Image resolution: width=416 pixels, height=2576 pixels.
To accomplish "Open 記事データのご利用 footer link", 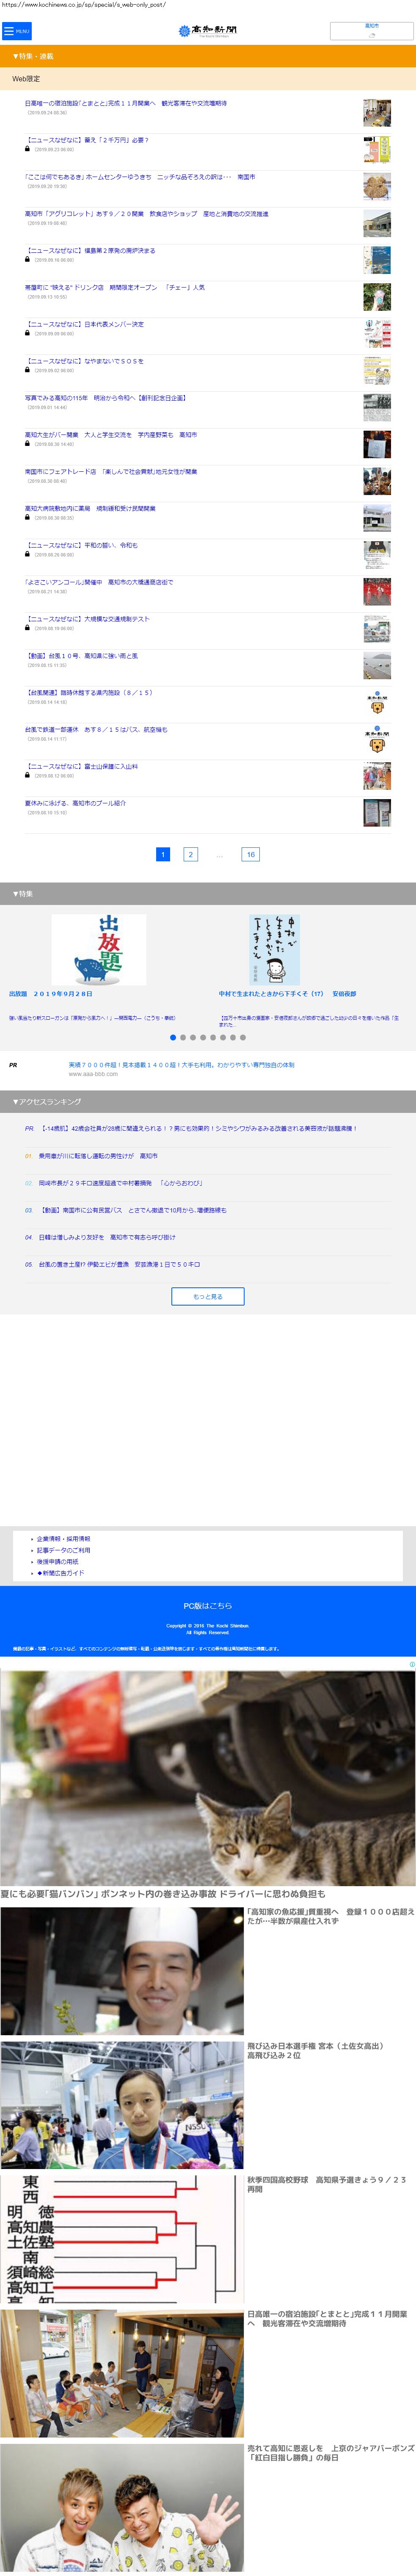I will click(63, 1550).
